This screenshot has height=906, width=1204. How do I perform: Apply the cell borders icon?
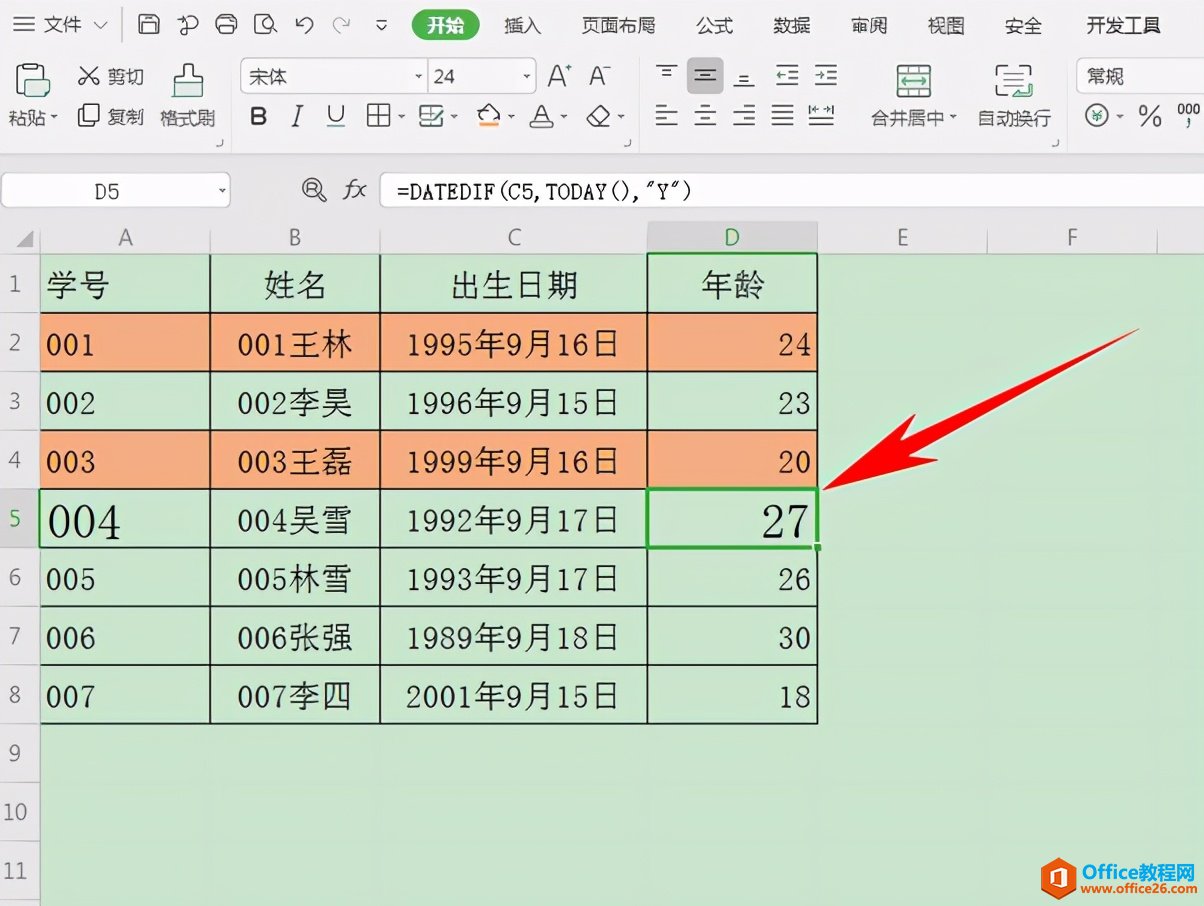tap(378, 116)
